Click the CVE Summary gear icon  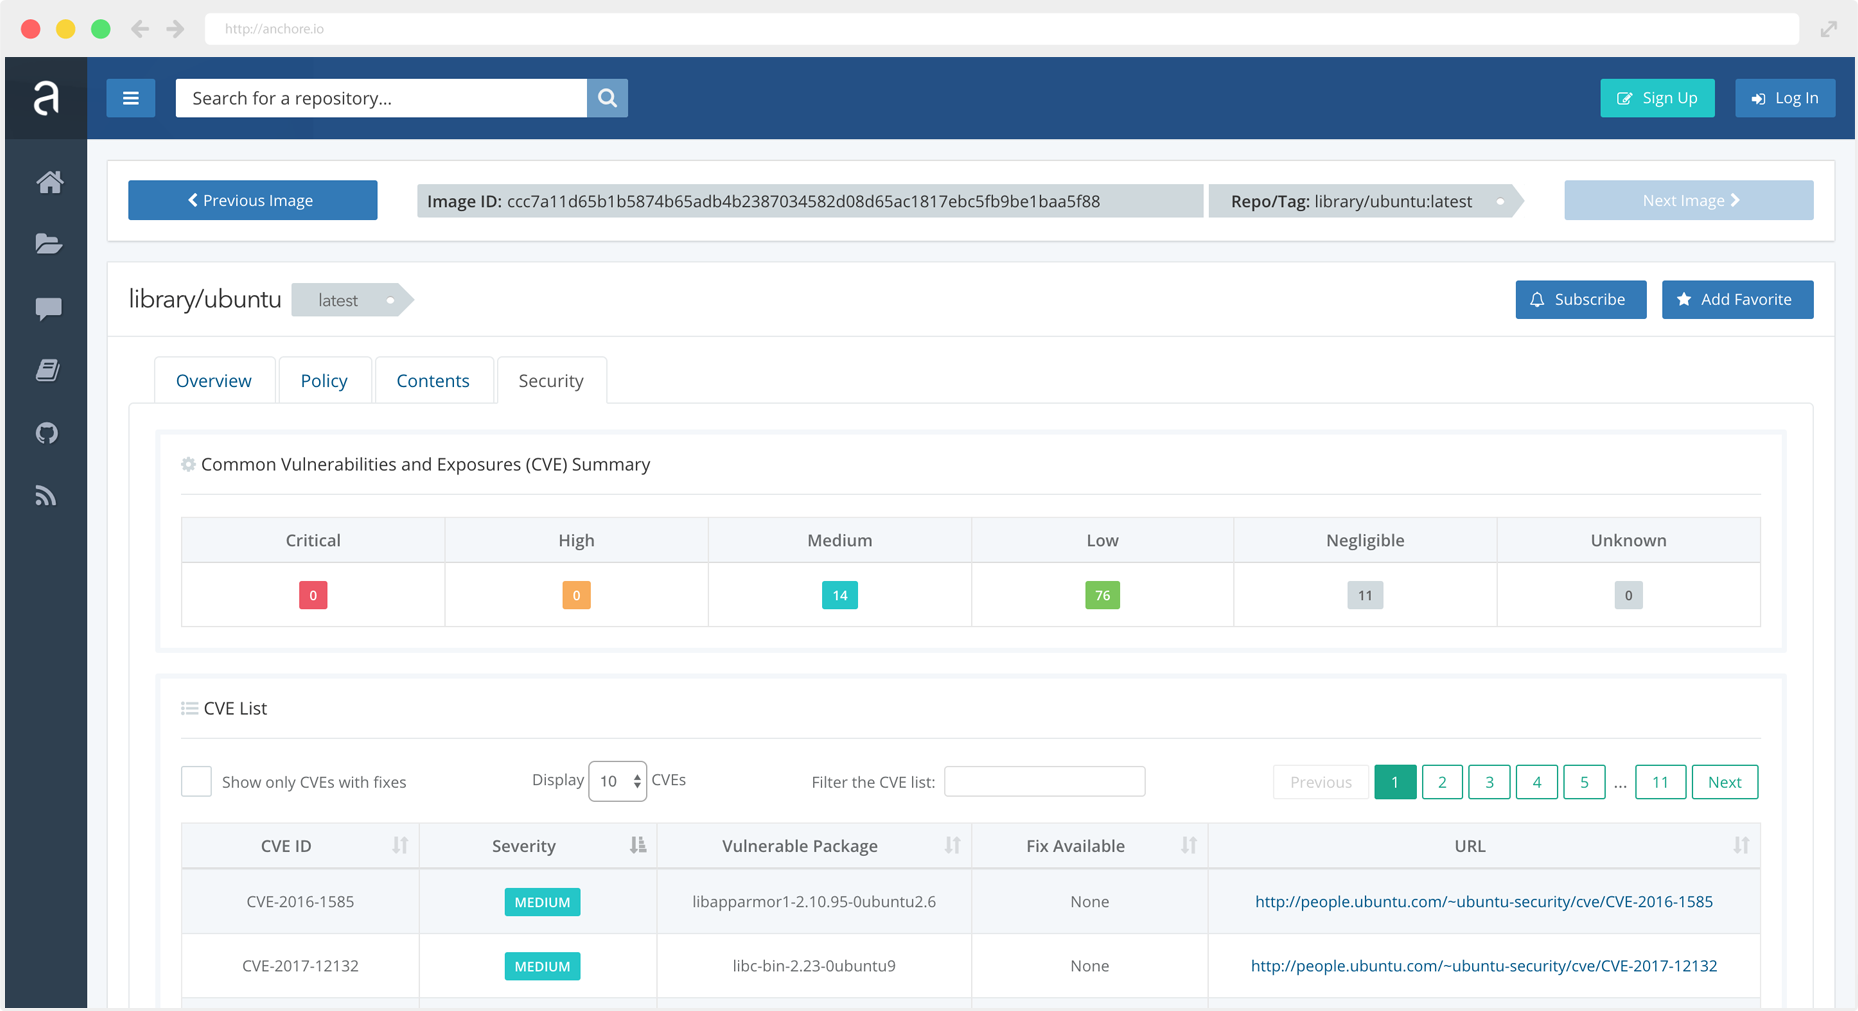pos(188,464)
